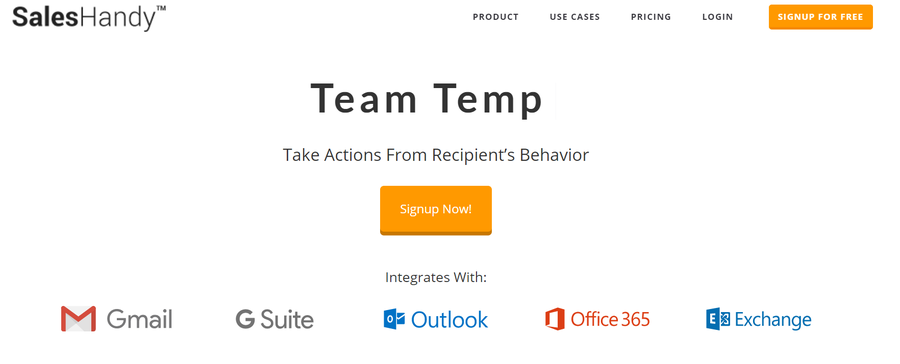Select the Exchange wordmark text
This screenshot has height=364, width=900.
click(x=773, y=320)
